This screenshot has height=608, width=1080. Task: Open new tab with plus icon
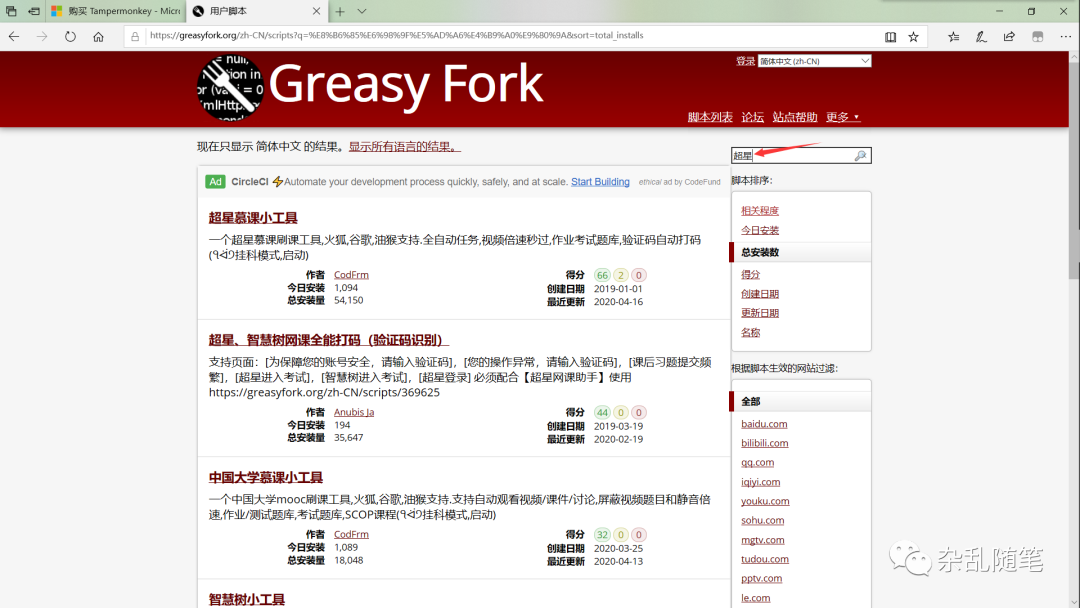click(340, 11)
